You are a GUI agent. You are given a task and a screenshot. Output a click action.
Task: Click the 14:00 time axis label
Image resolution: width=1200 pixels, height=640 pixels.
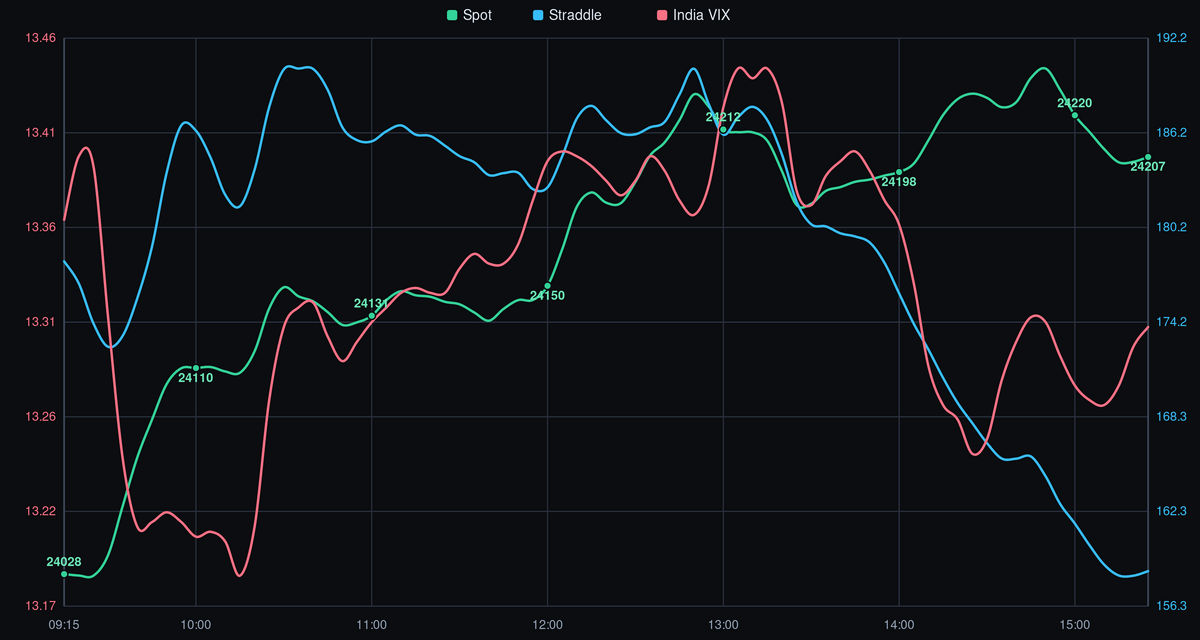click(899, 625)
